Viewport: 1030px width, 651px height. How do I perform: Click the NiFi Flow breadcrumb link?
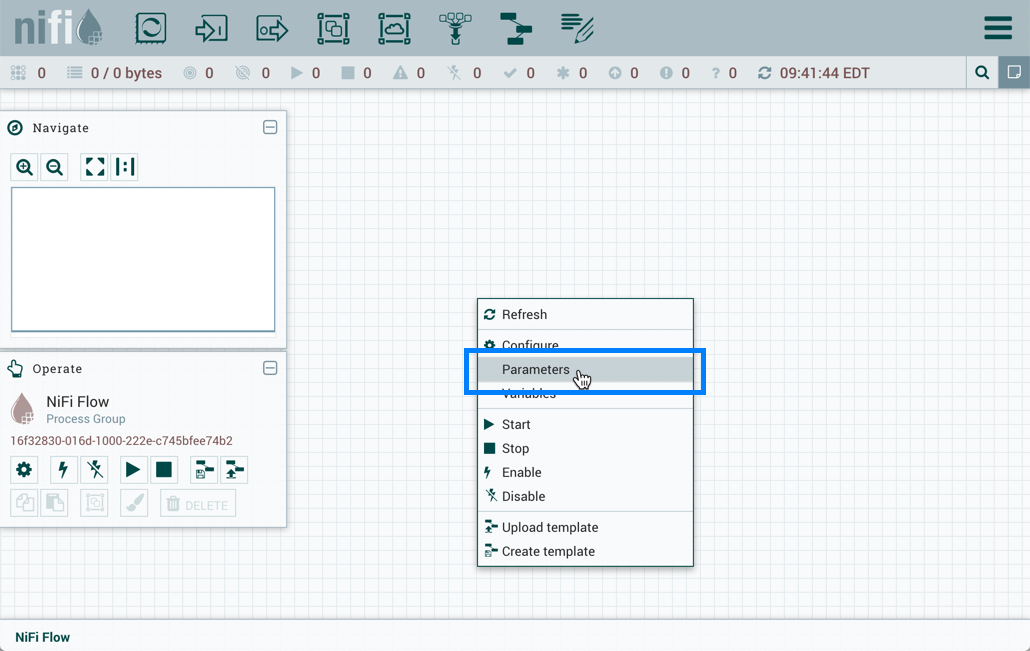[x=43, y=637]
